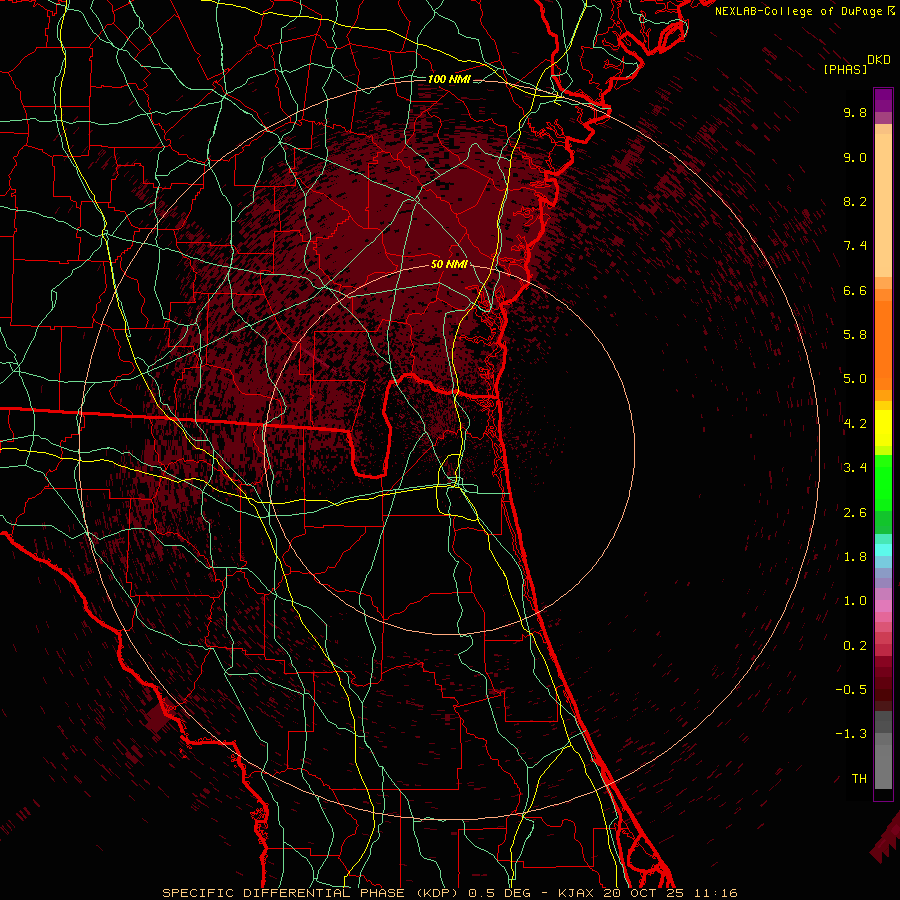Click the 9.8 value on color scale

coord(855,112)
